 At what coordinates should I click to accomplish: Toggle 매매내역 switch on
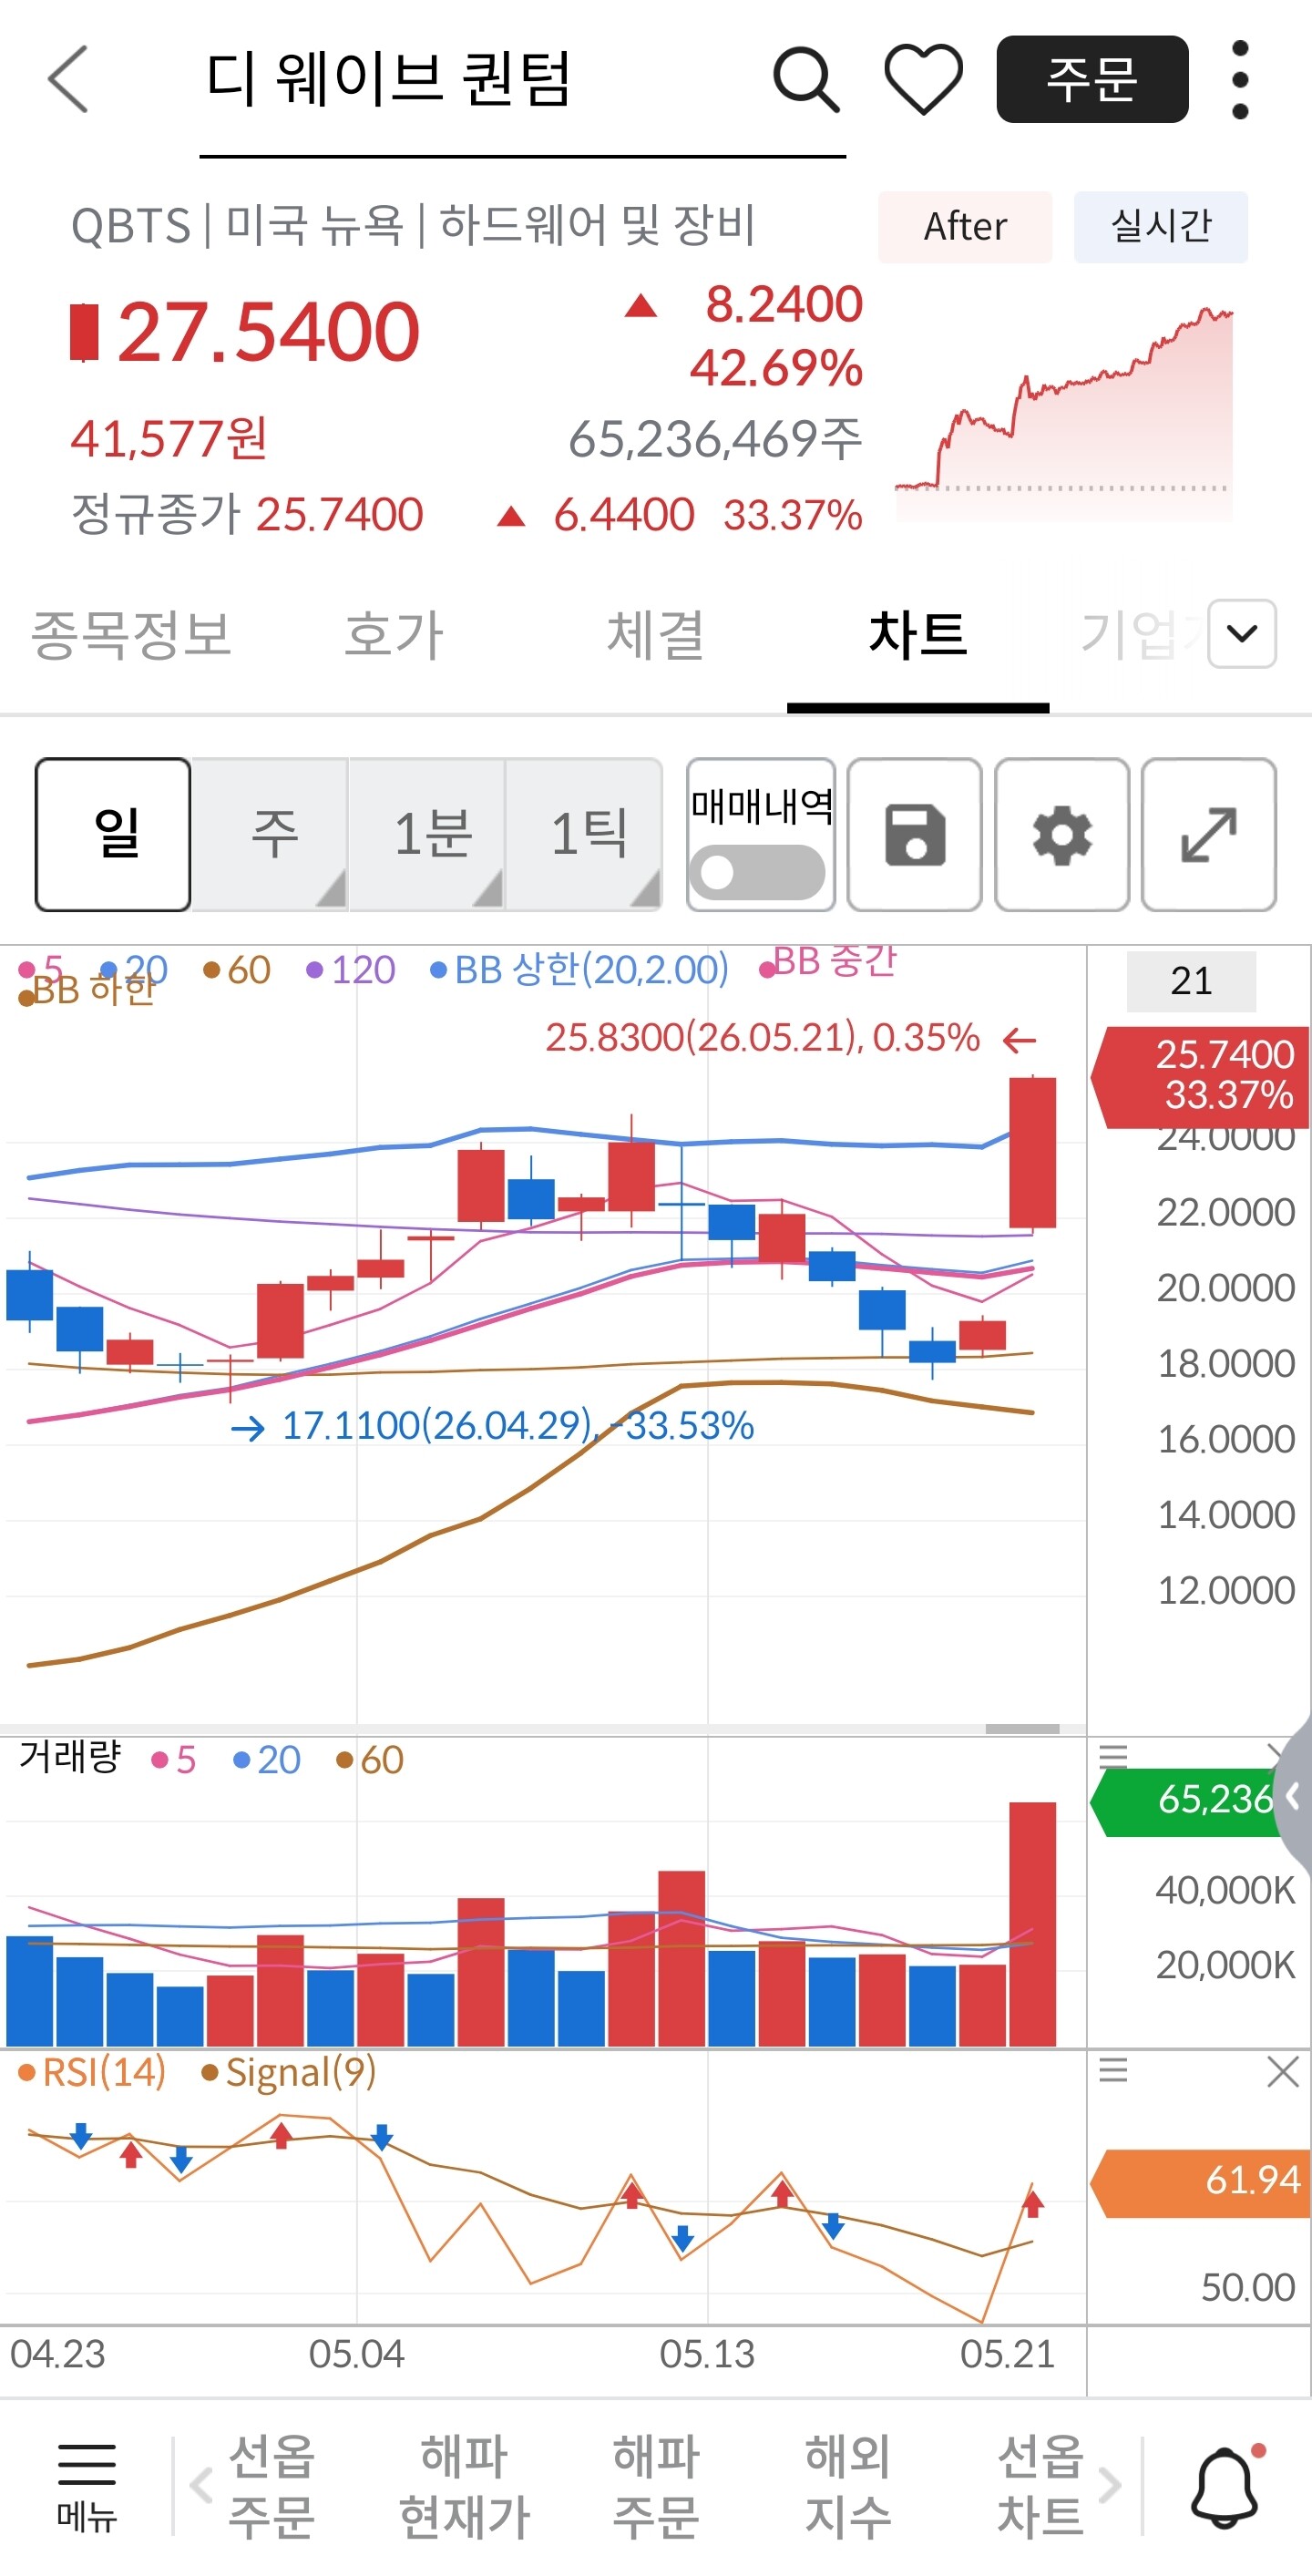pyautogui.click(x=757, y=872)
